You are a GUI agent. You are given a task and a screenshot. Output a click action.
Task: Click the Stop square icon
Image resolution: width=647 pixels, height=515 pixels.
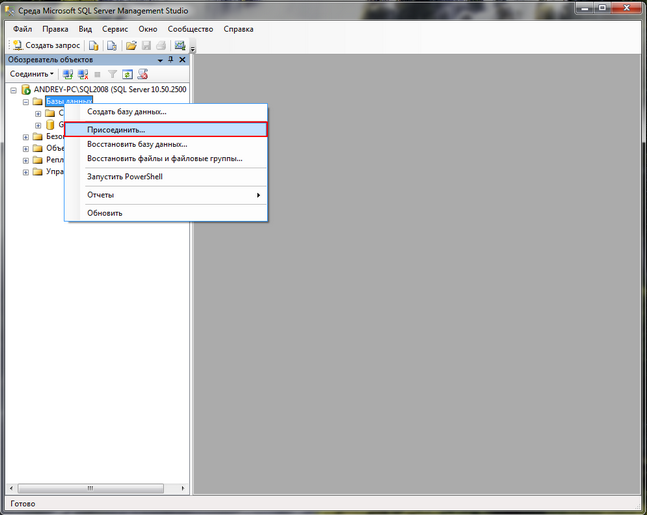tap(97, 75)
